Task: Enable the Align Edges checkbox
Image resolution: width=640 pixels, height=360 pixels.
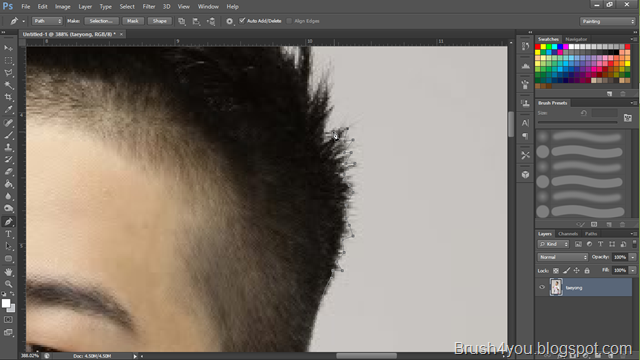Action: [x=289, y=21]
